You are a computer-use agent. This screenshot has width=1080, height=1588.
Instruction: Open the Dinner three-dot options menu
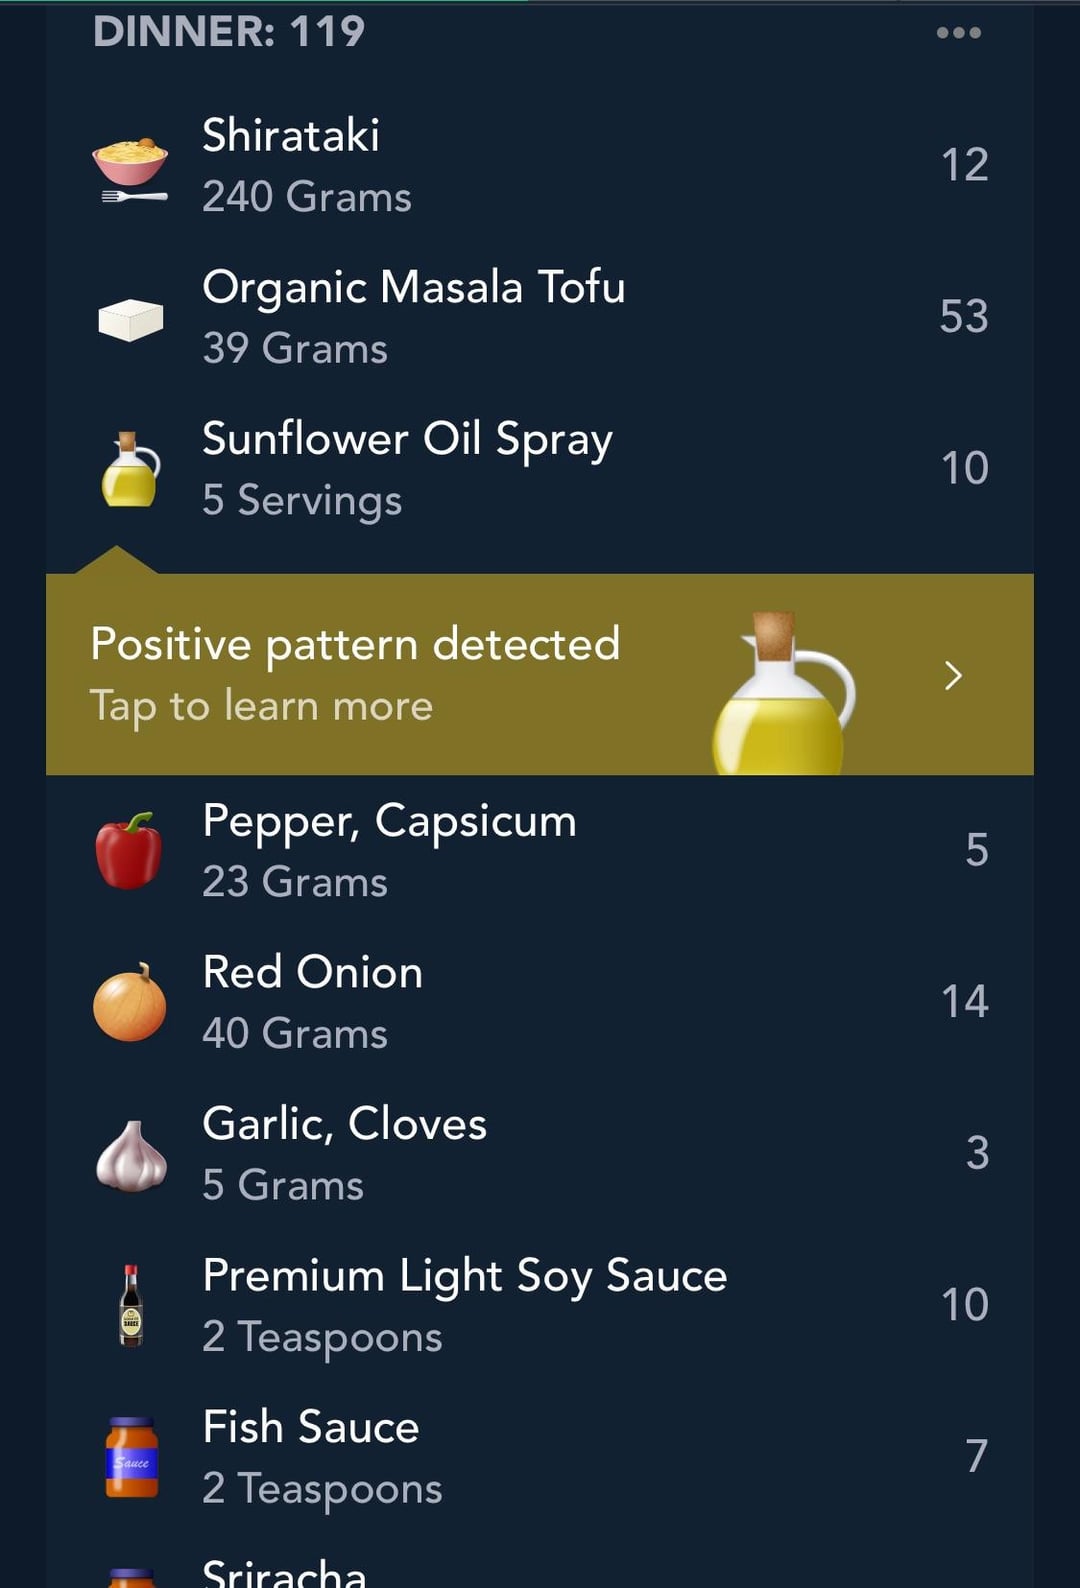pyautogui.click(x=958, y=32)
